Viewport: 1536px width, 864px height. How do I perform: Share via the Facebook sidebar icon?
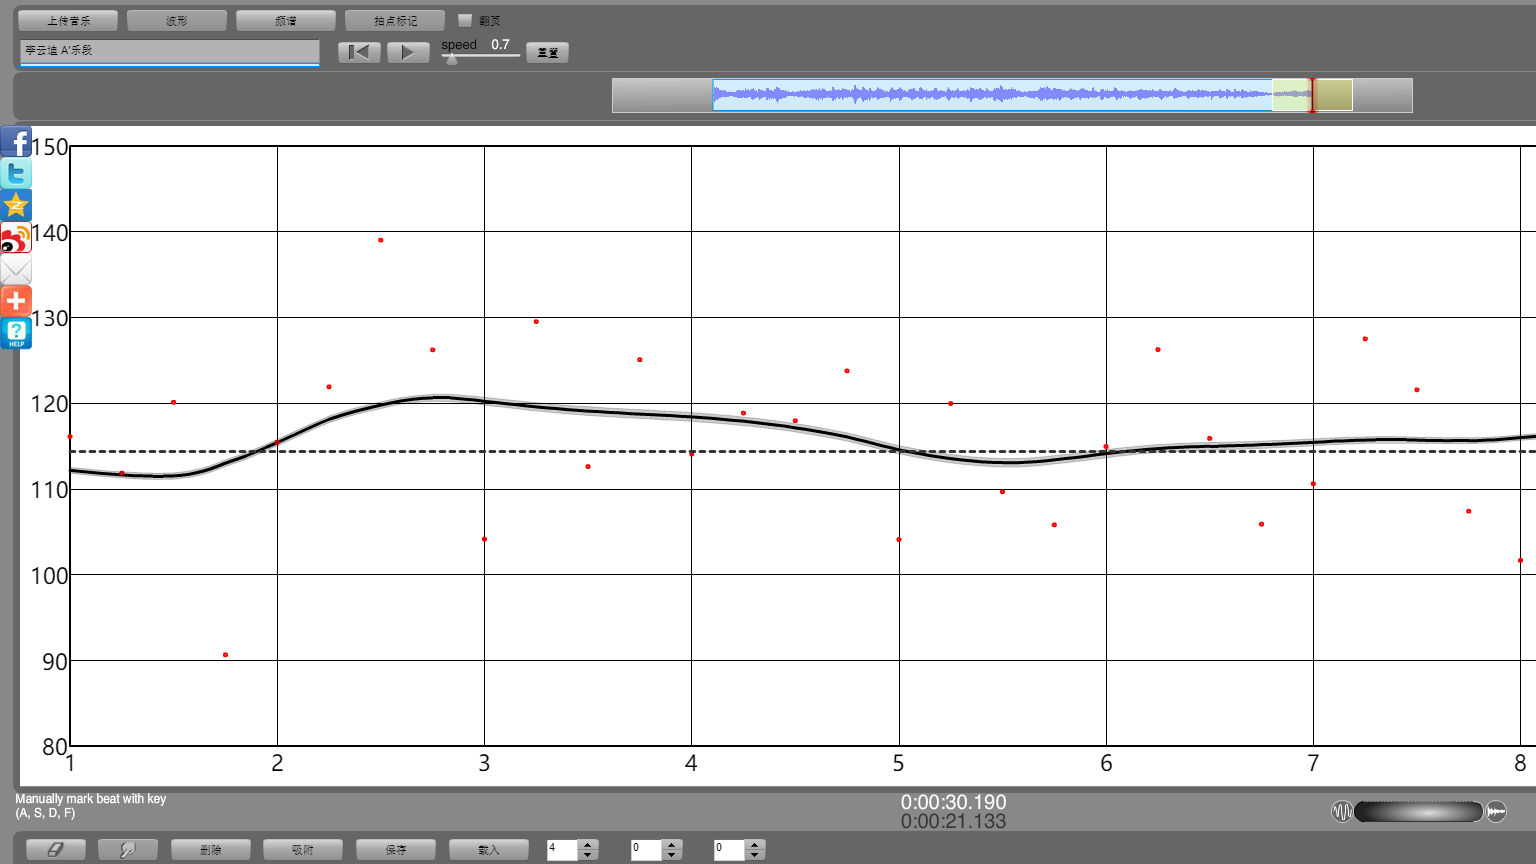16,141
